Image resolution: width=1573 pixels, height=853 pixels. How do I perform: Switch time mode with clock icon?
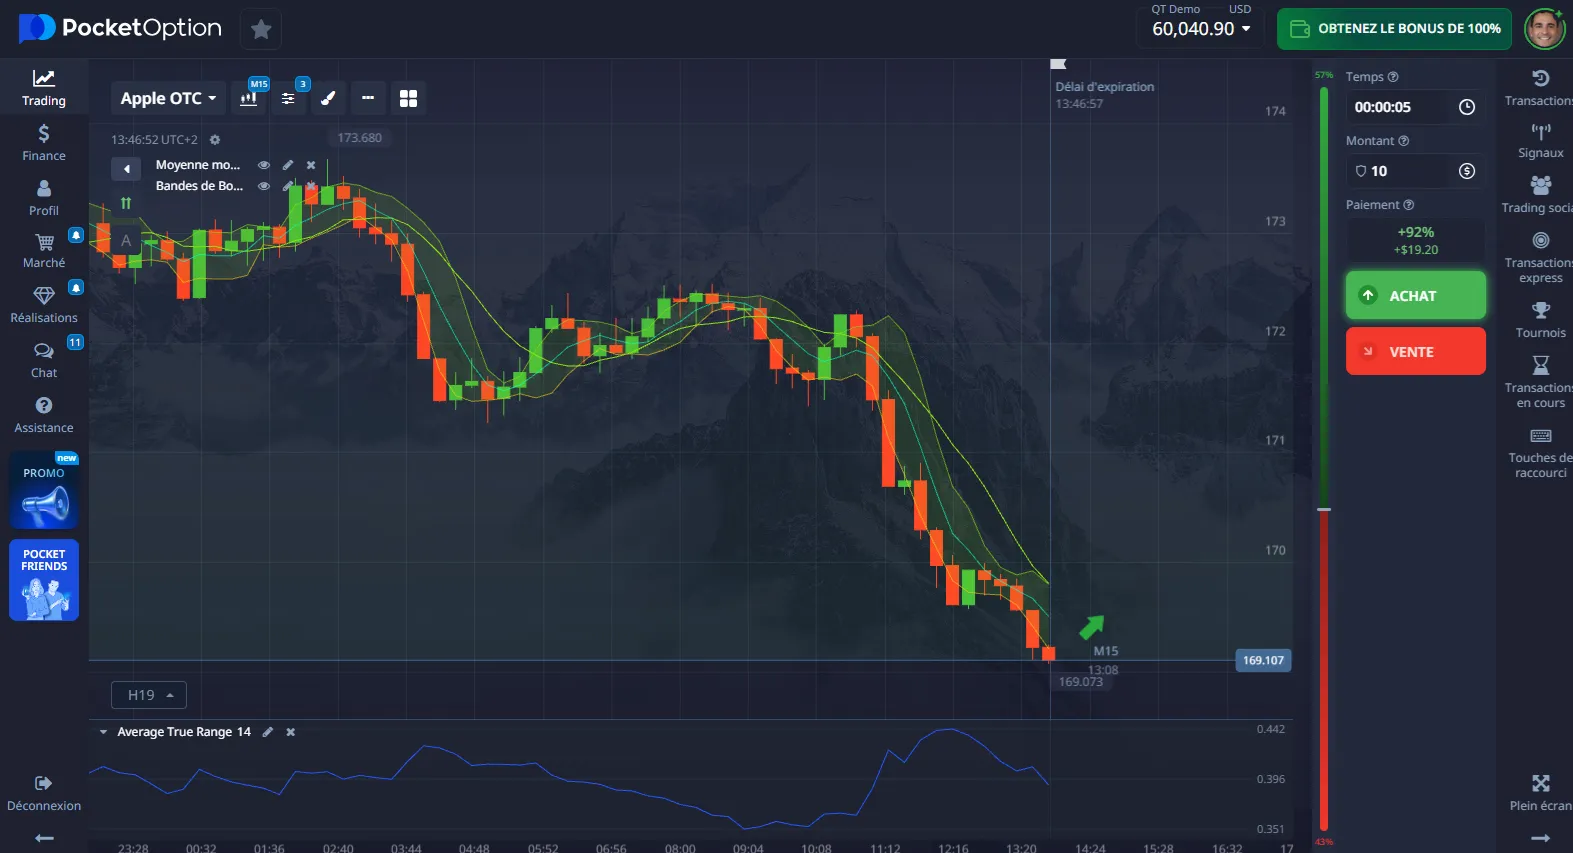click(1467, 107)
